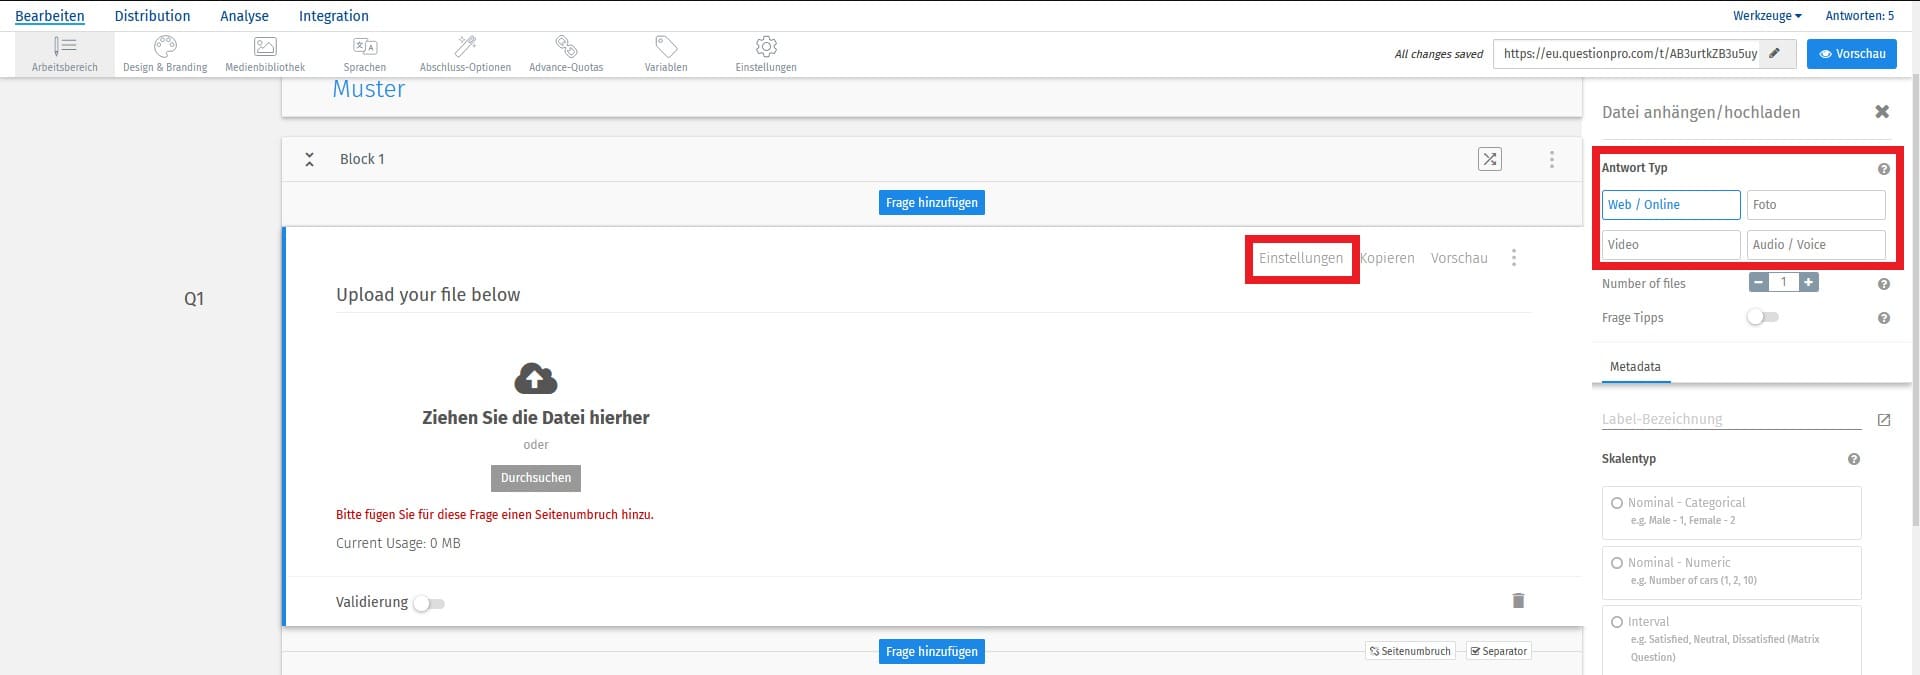
Task: Toggle the Validierung switch
Action: click(x=428, y=603)
